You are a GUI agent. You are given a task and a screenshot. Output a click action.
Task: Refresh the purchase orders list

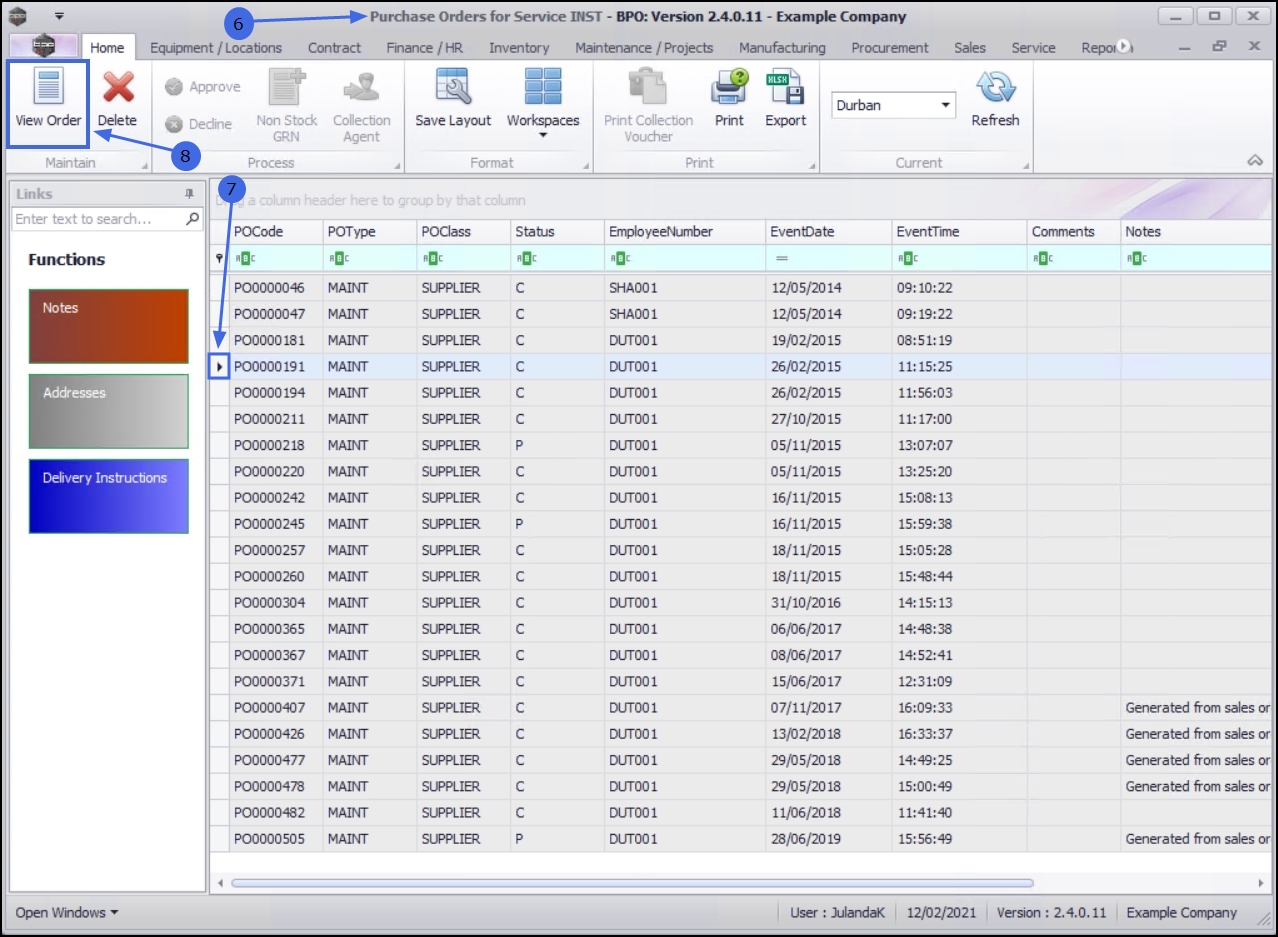[995, 88]
